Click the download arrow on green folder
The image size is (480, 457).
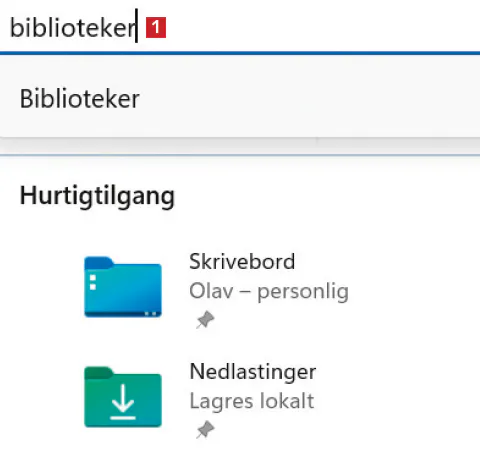[x=123, y=402]
